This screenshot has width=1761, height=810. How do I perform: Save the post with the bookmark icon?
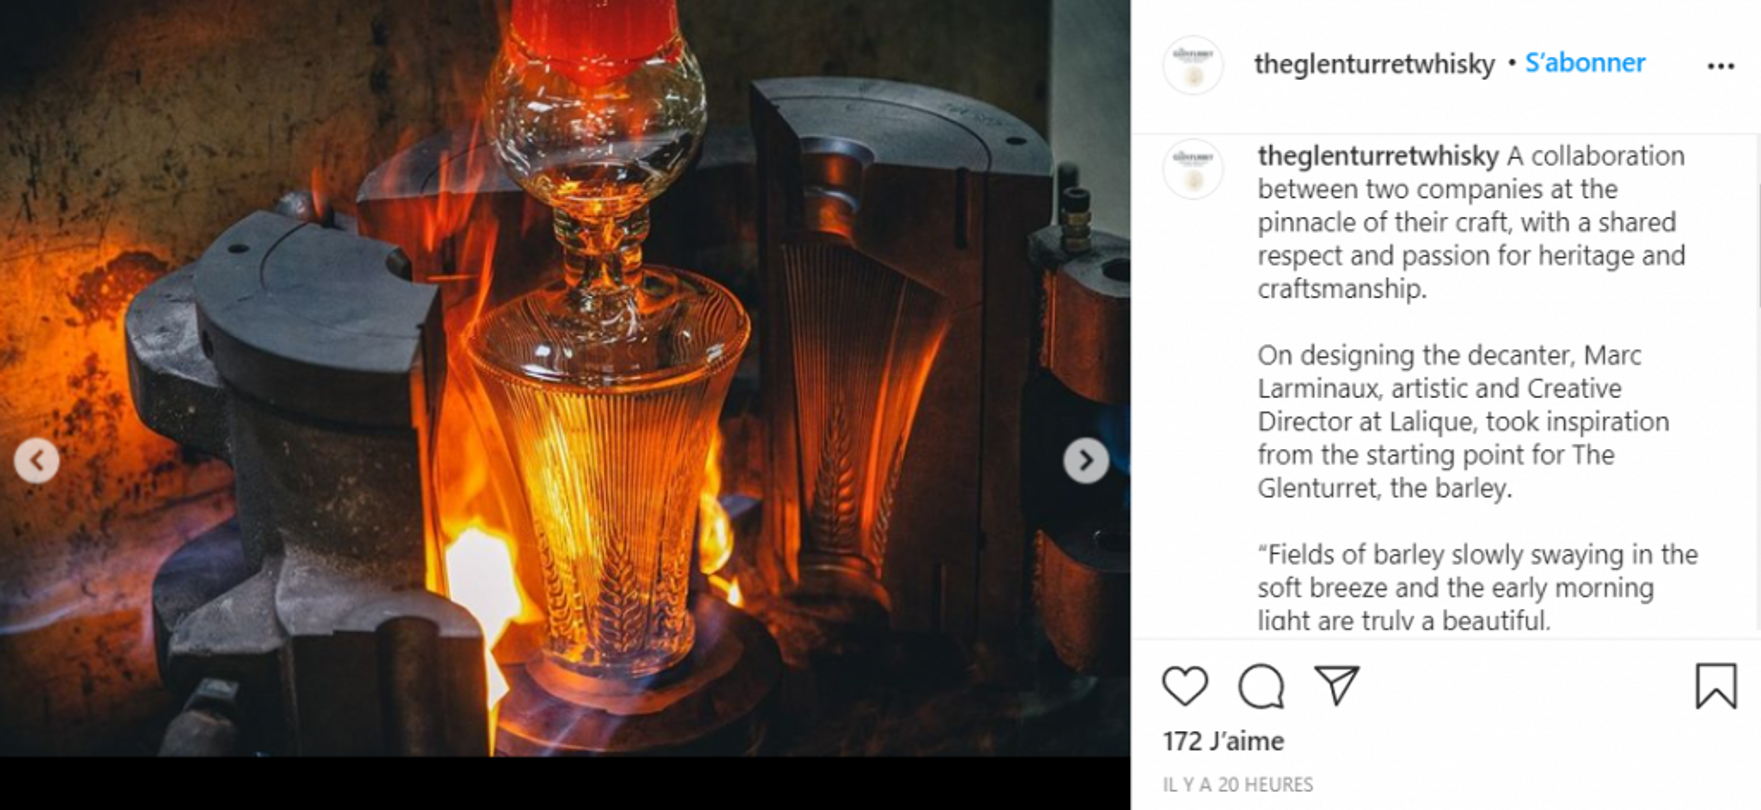tap(1716, 686)
